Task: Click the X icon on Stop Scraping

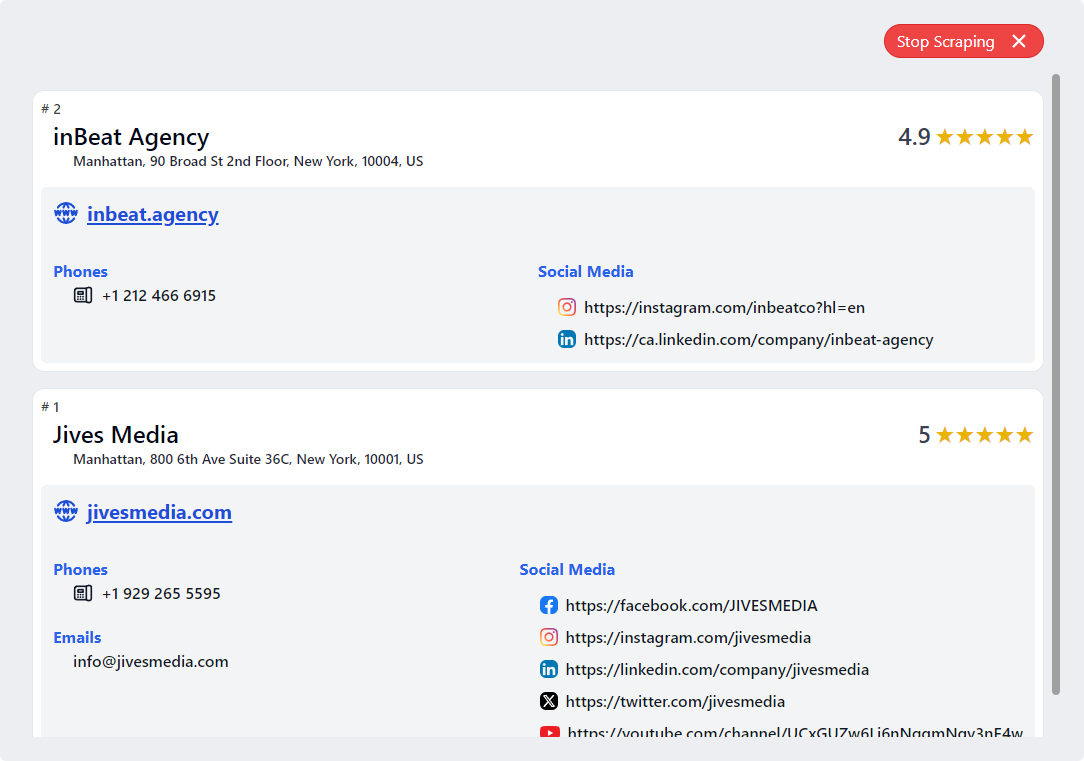Action: tap(1019, 41)
